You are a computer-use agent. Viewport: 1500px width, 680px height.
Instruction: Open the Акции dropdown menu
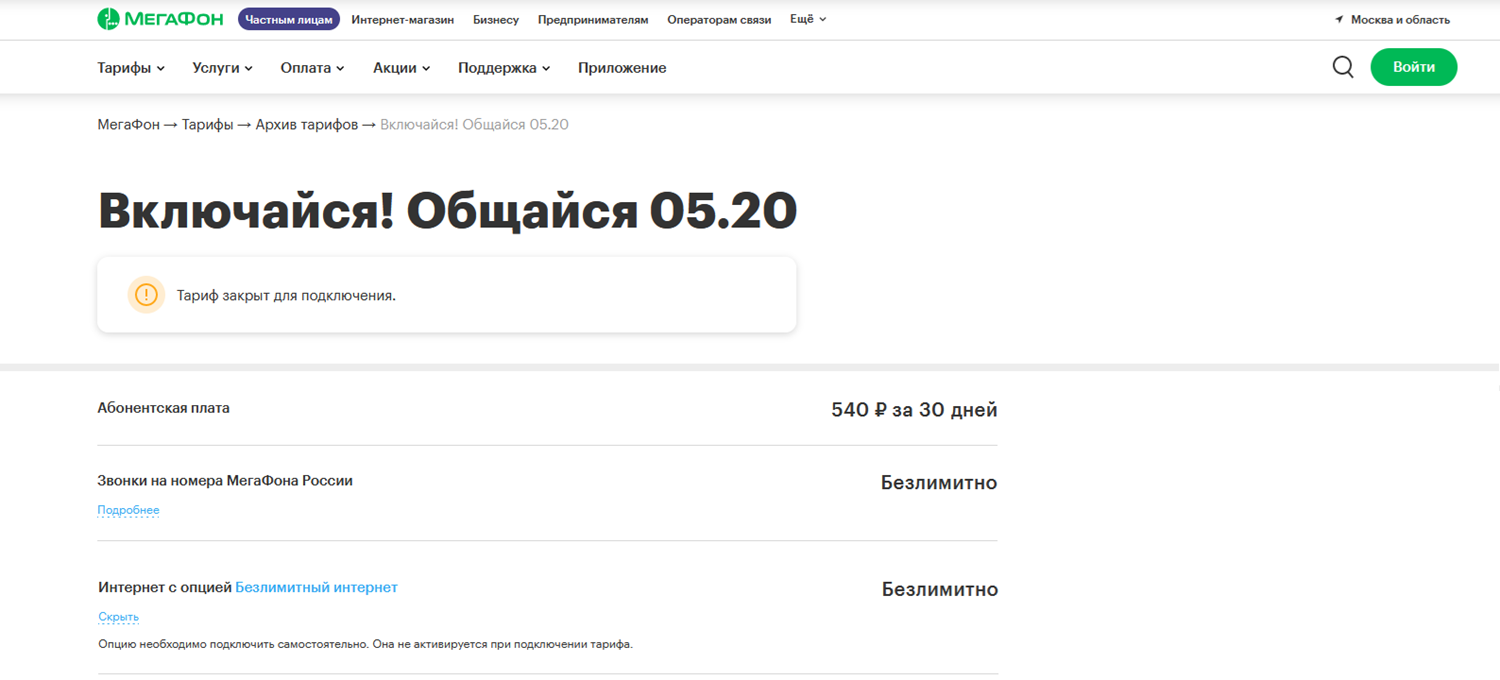point(401,68)
